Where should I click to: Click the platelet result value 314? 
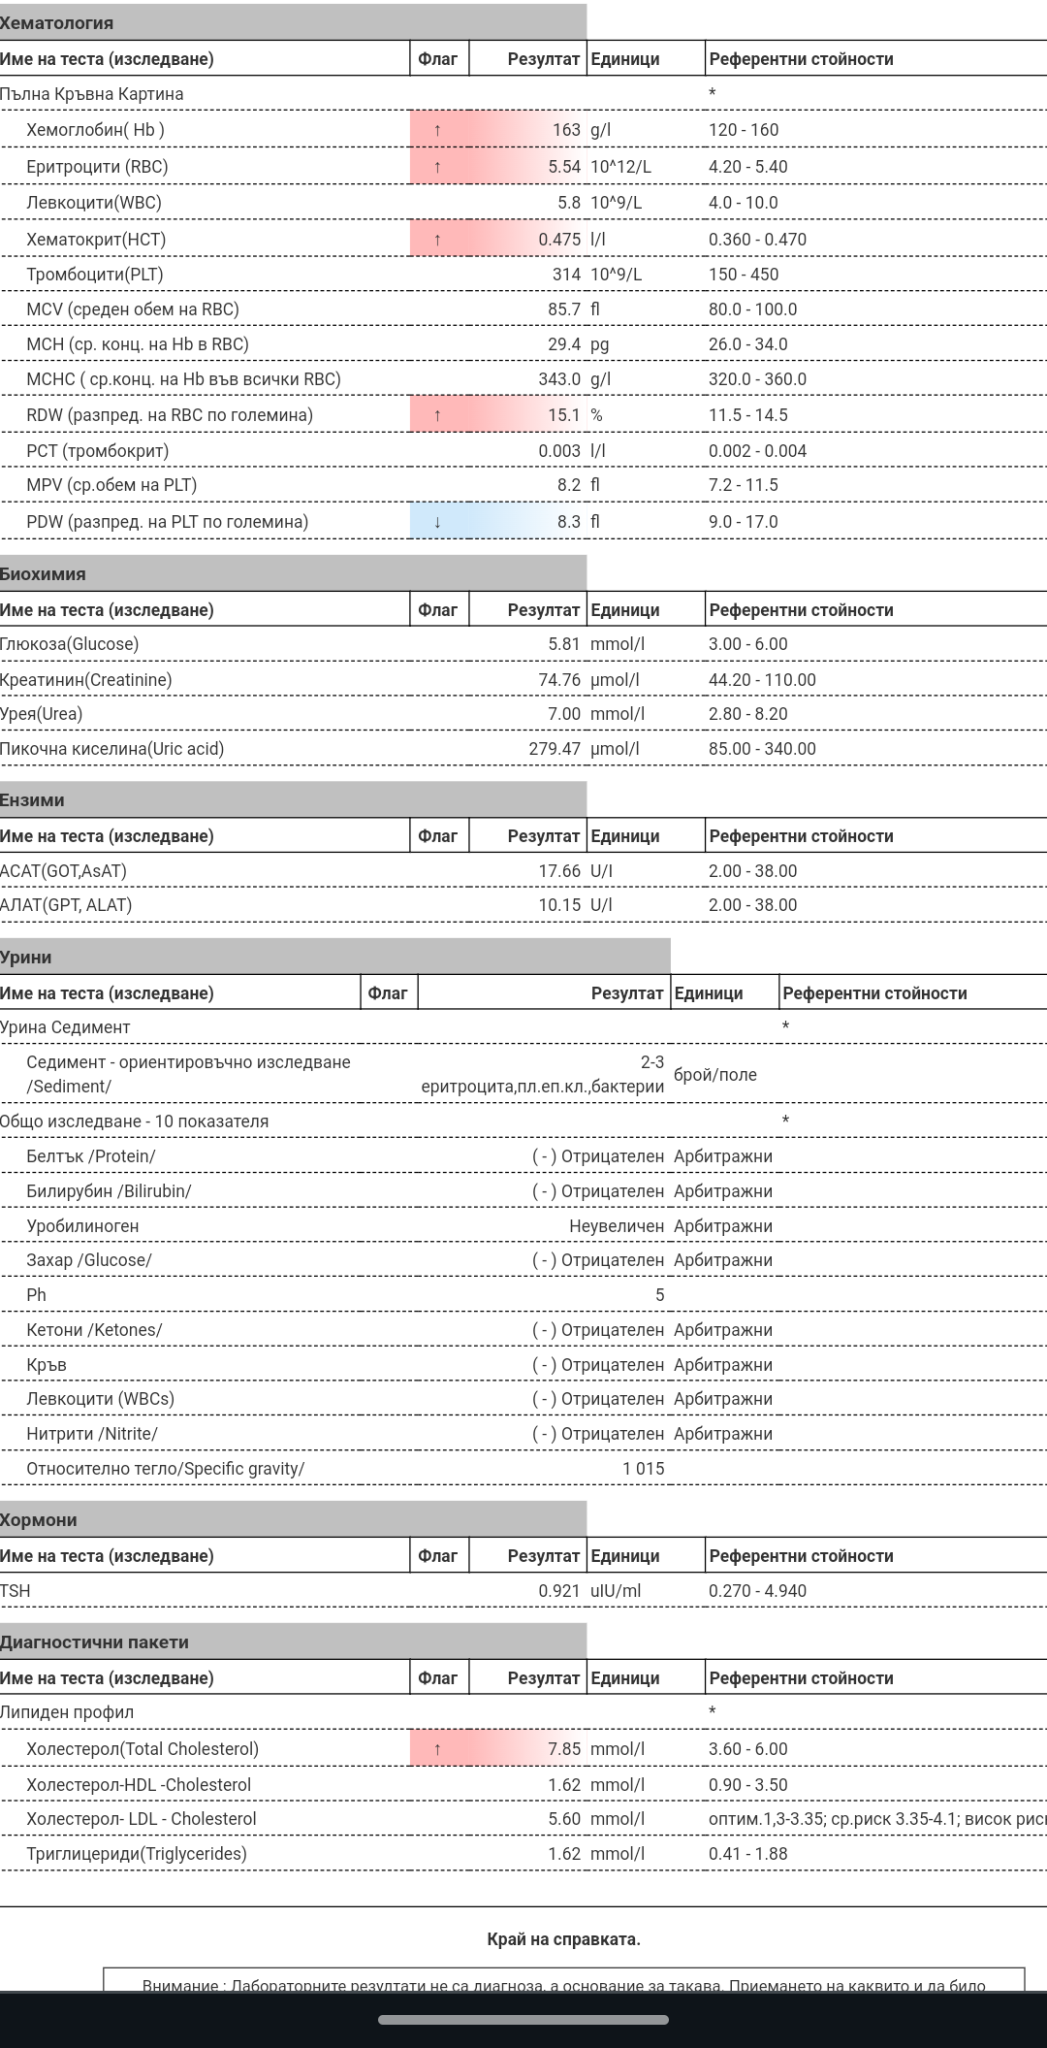pyautogui.click(x=566, y=275)
